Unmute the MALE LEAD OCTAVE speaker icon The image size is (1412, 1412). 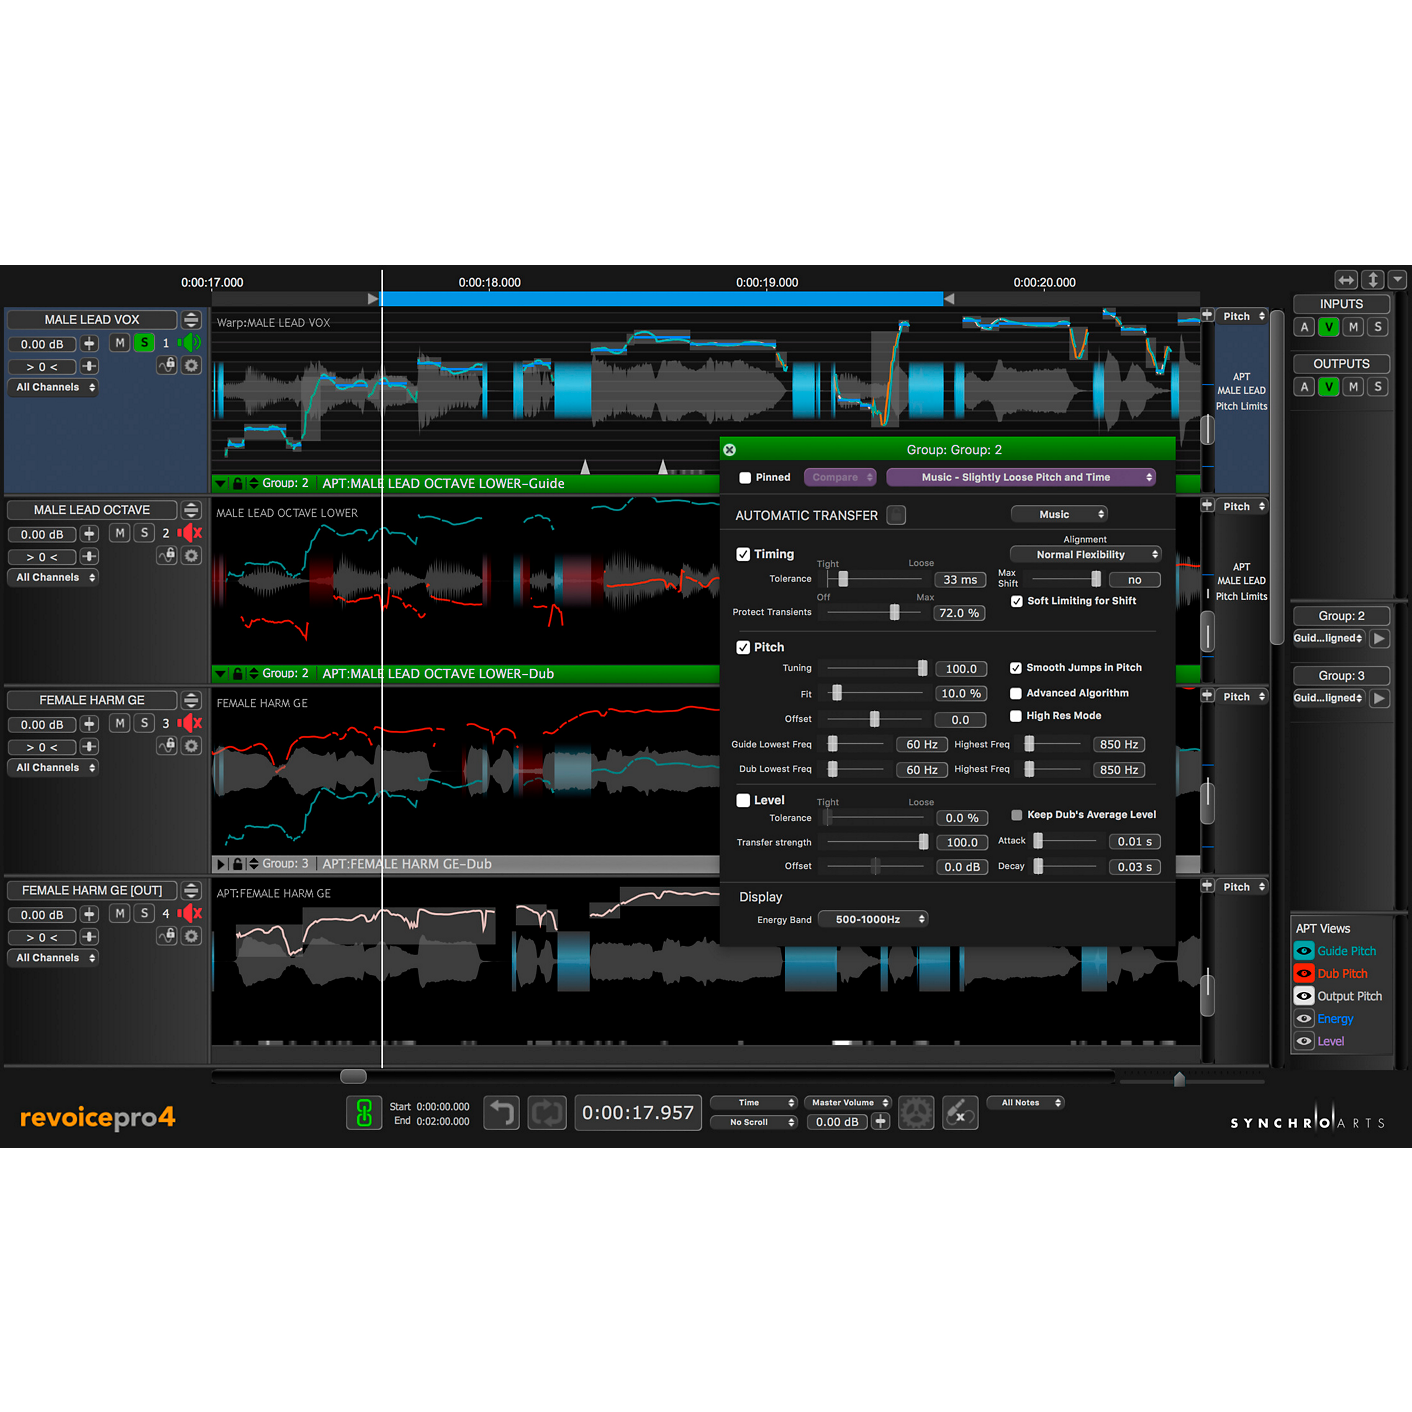(190, 533)
